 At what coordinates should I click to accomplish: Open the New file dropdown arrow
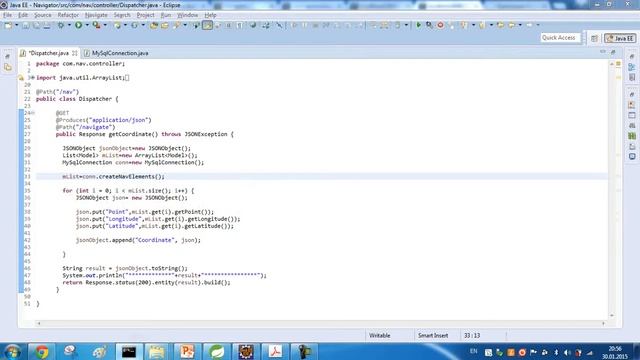17,25
